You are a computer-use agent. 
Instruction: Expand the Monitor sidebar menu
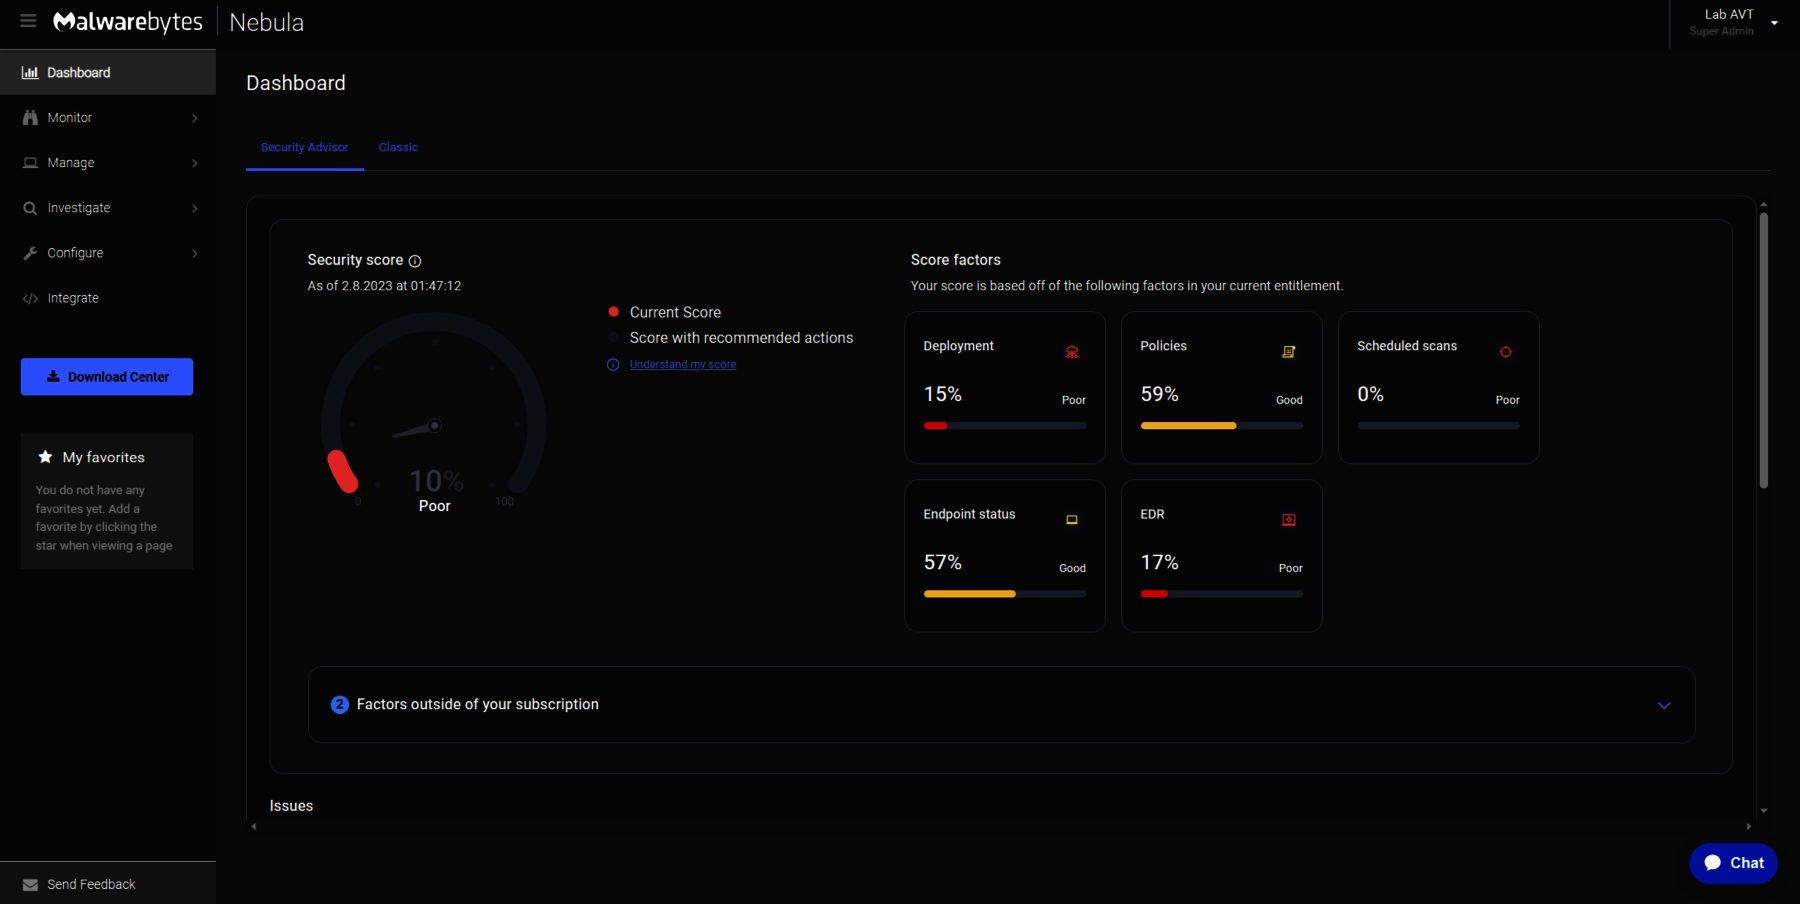tap(108, 118)
